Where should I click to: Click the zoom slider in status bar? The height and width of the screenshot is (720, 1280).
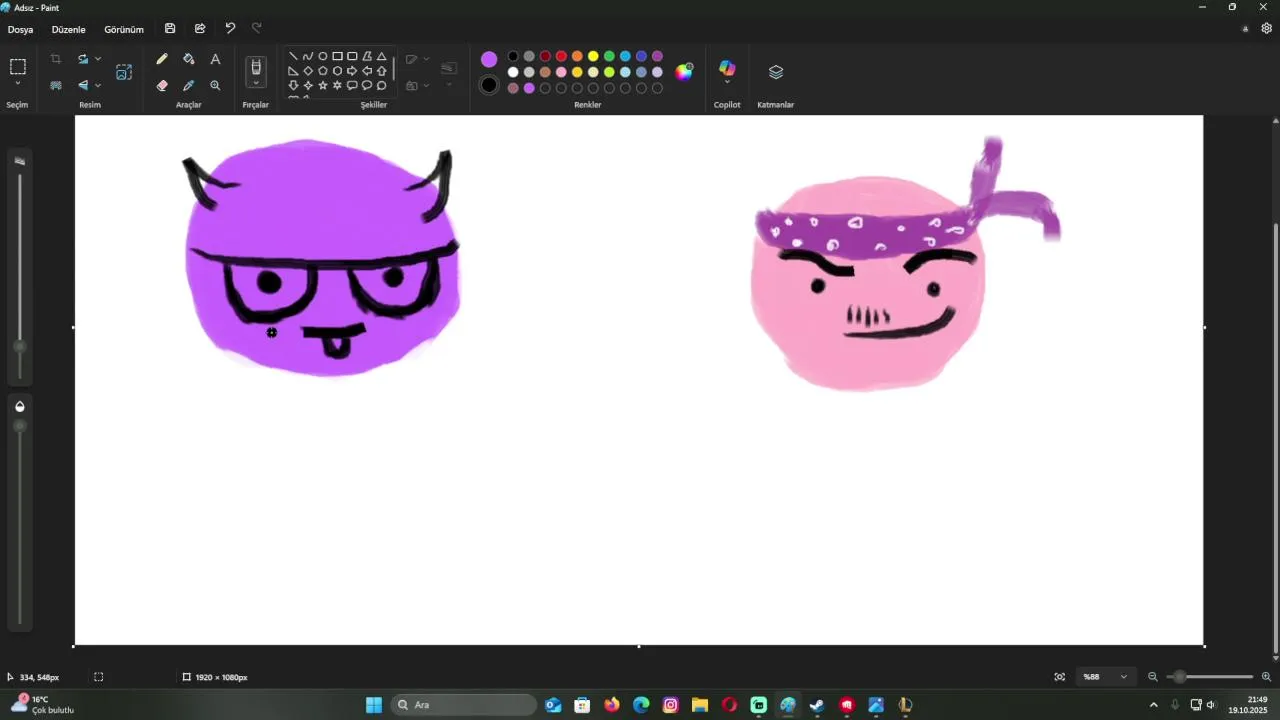point(1180,677)
